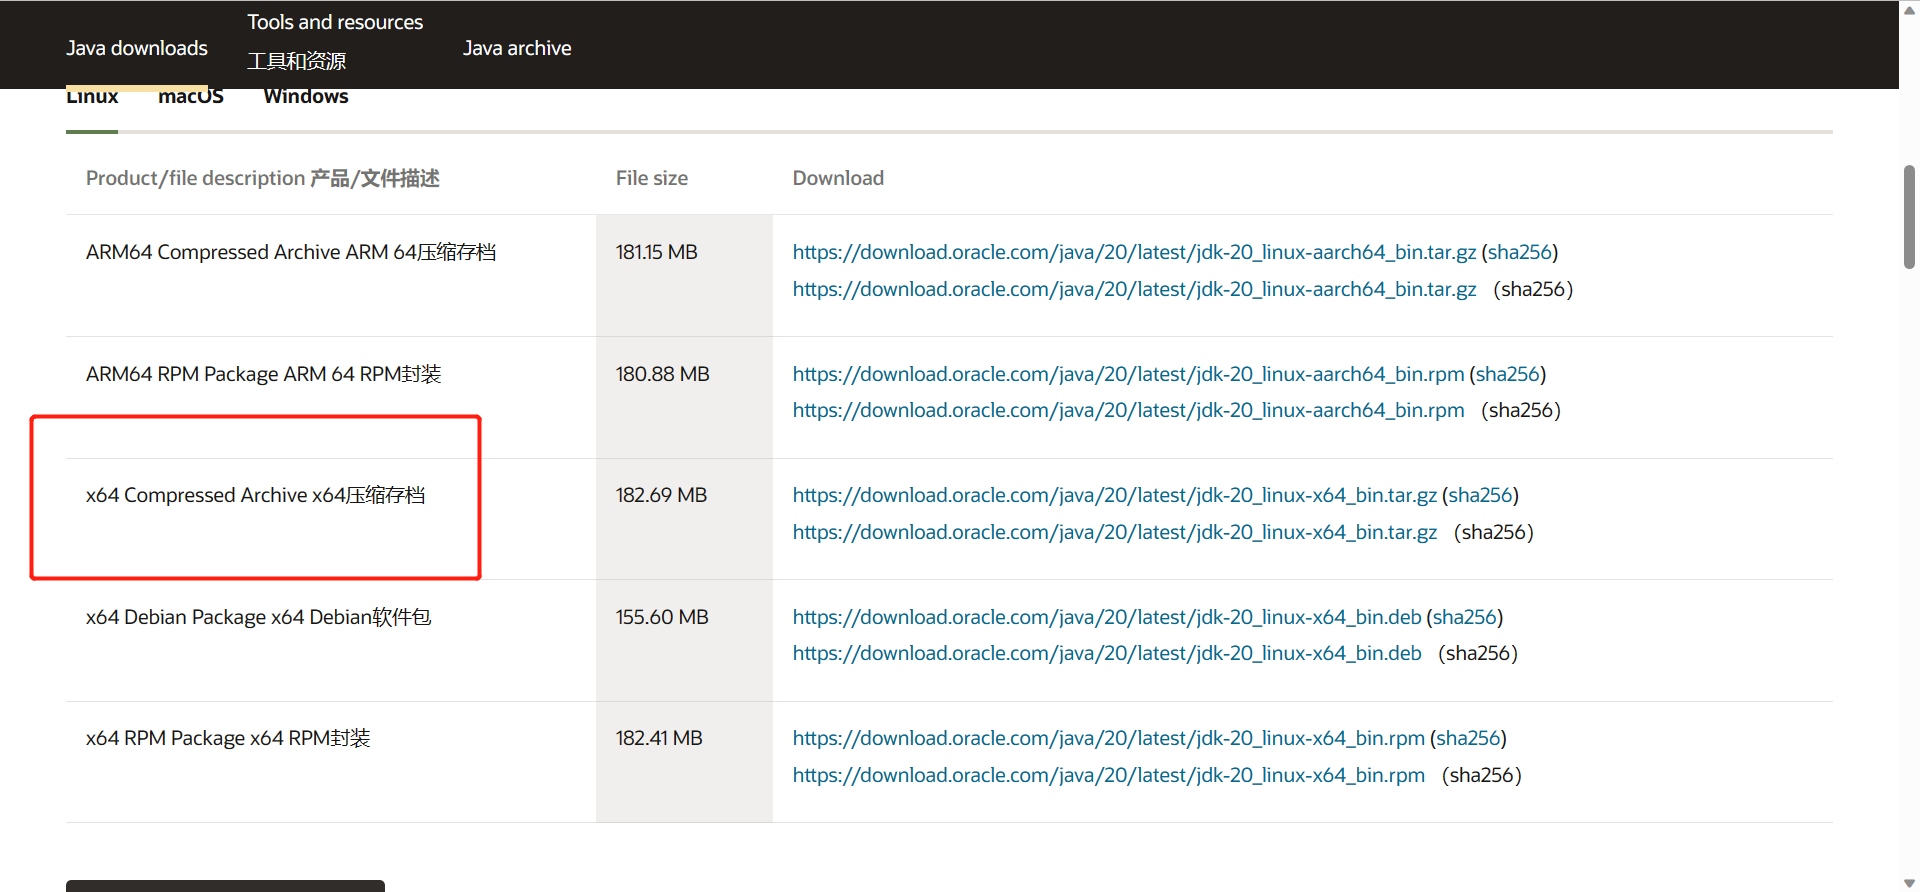Click the first jdk-20_linux-aarch64_bin.rpm download link

point(1128,374)
